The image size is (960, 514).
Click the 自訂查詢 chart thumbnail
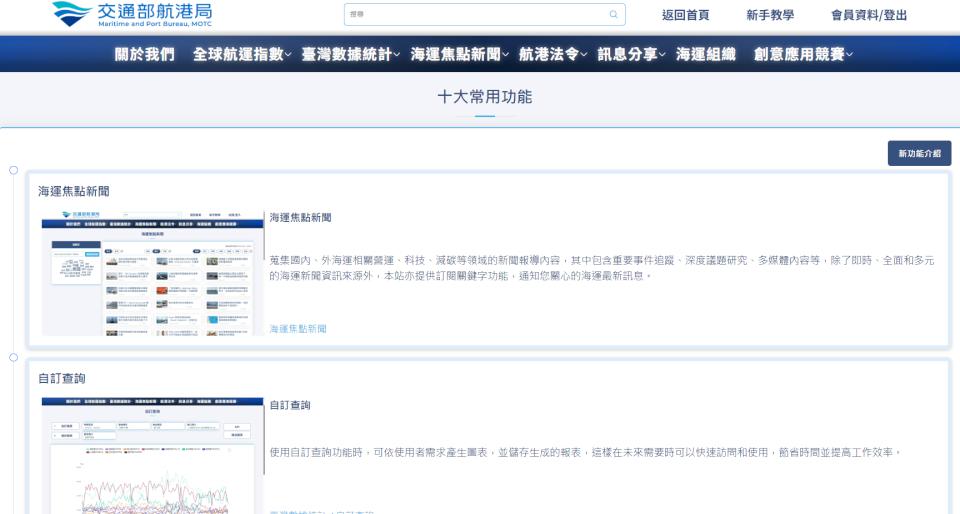click(x=148, y=455)
